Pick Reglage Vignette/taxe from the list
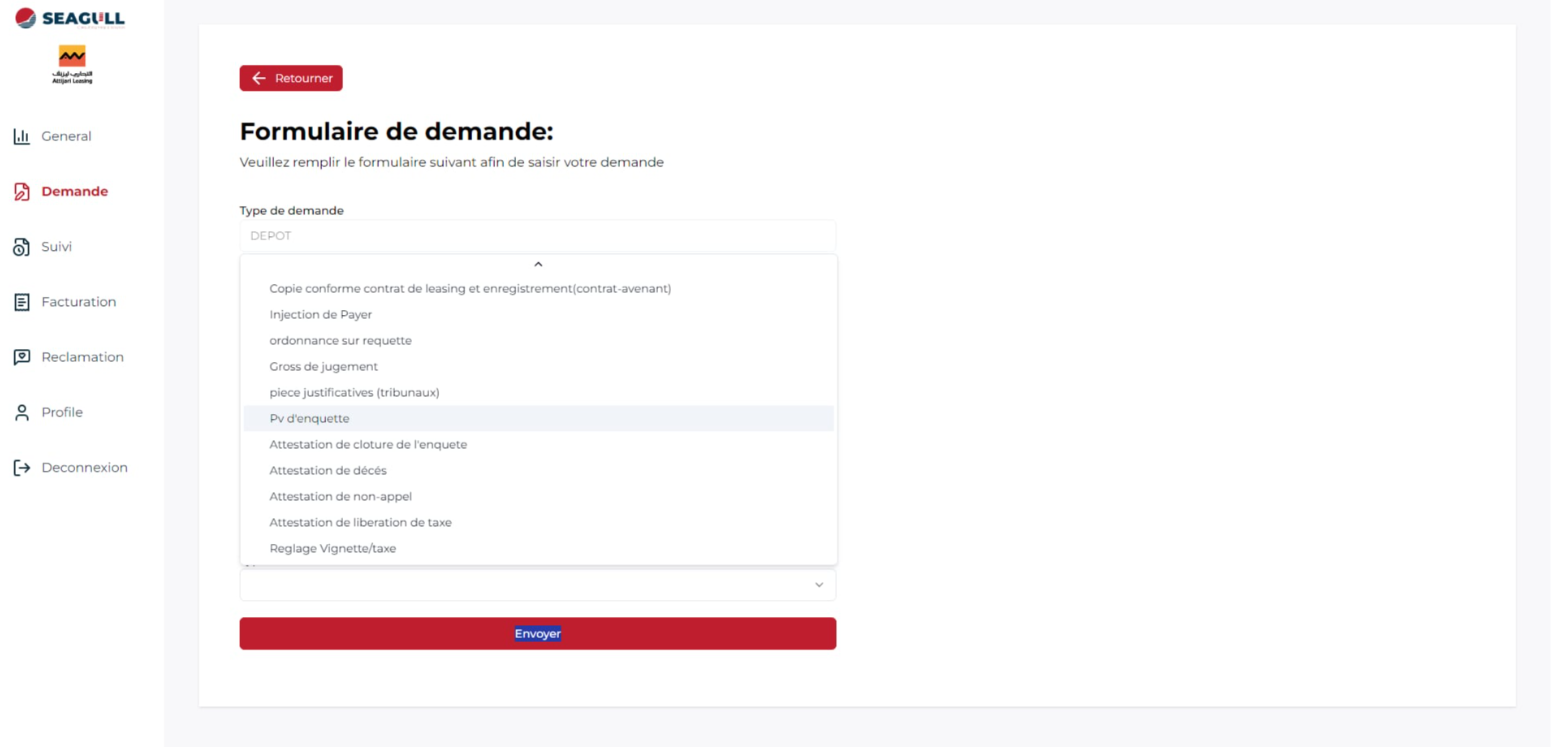This screenshot has width=1551, height=747. pos(333,549)
